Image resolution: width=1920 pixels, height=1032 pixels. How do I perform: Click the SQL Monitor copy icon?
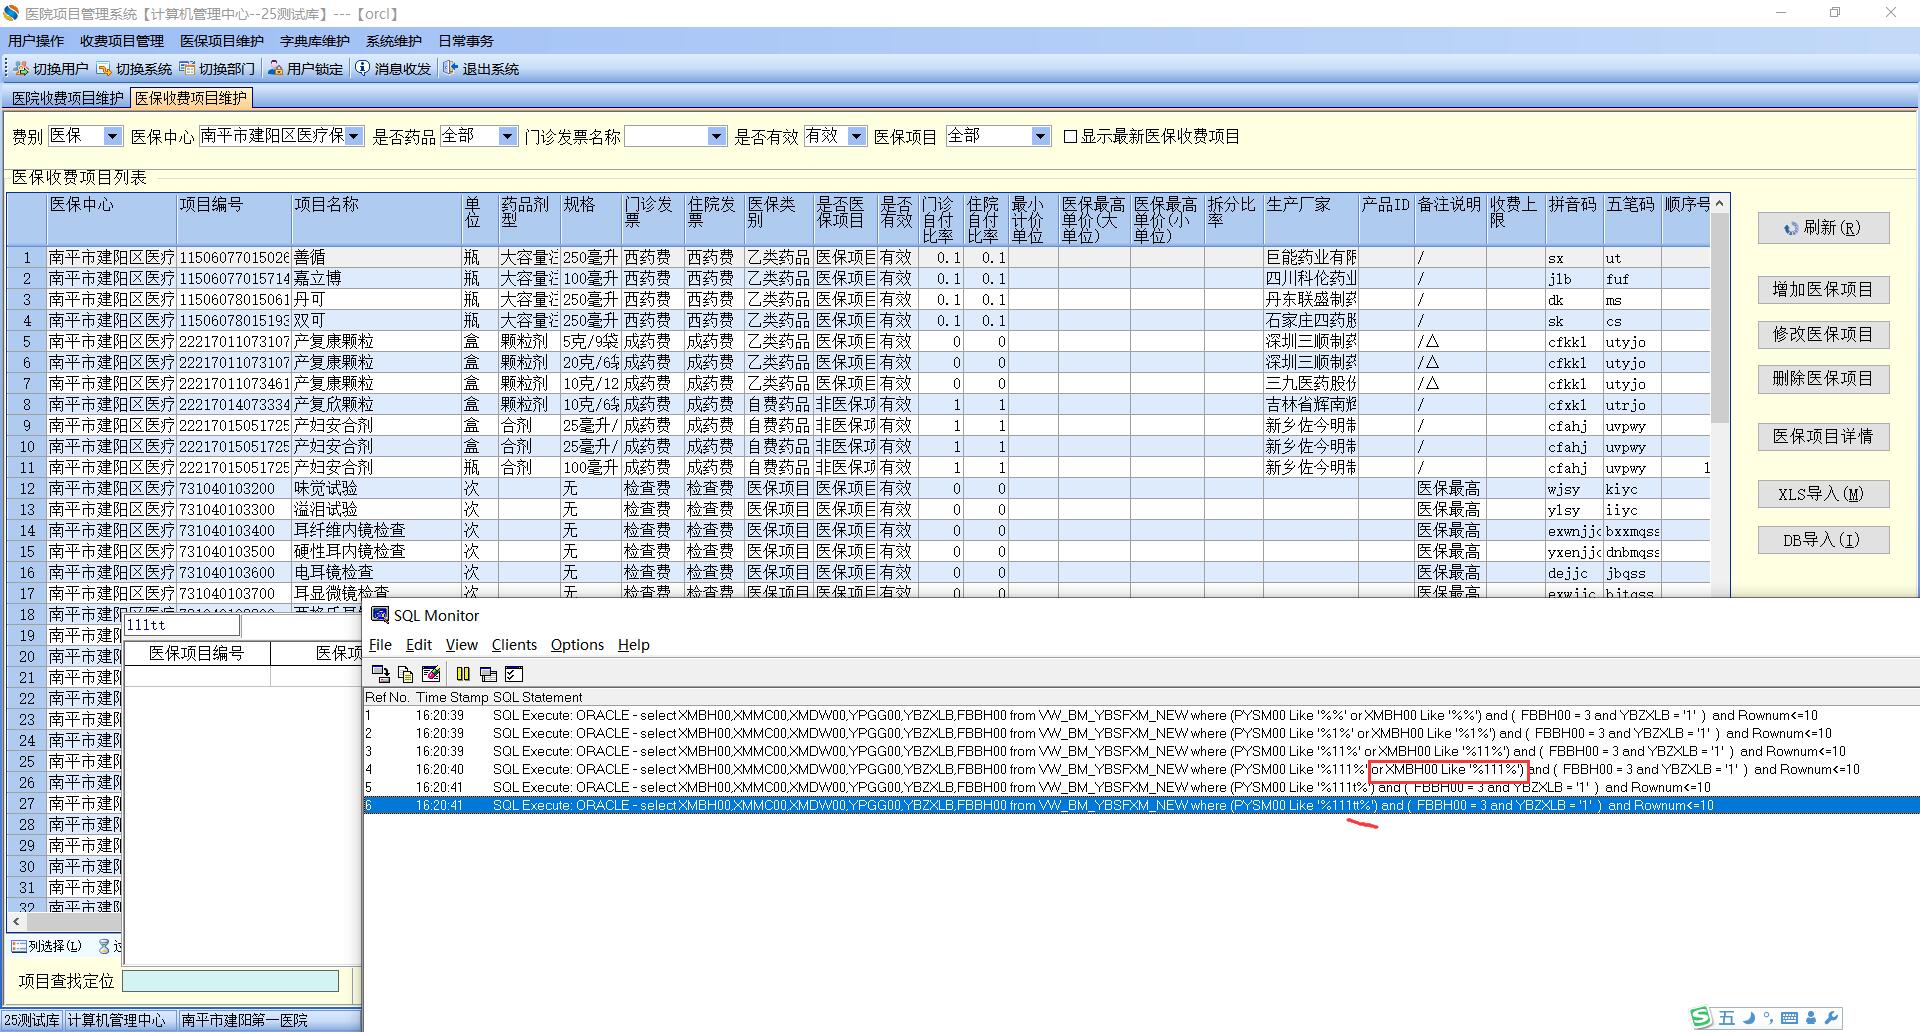point(405,674)
